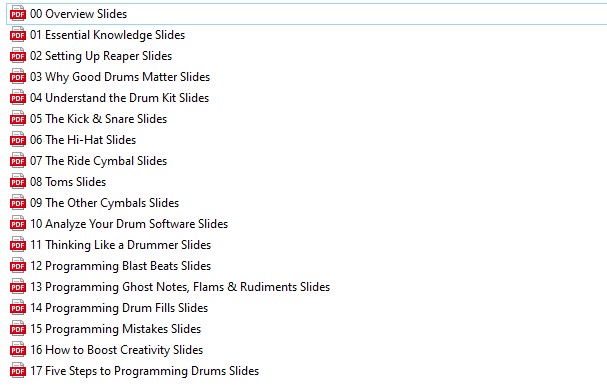Select file name '15 Programming Mistakes Slides'

click(116, 329)
